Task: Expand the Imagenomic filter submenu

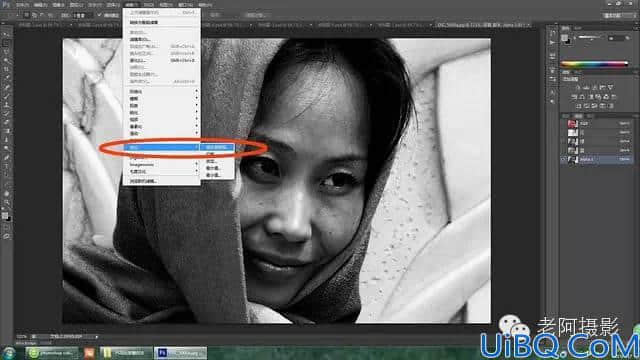Action: (x=162, y=164)
